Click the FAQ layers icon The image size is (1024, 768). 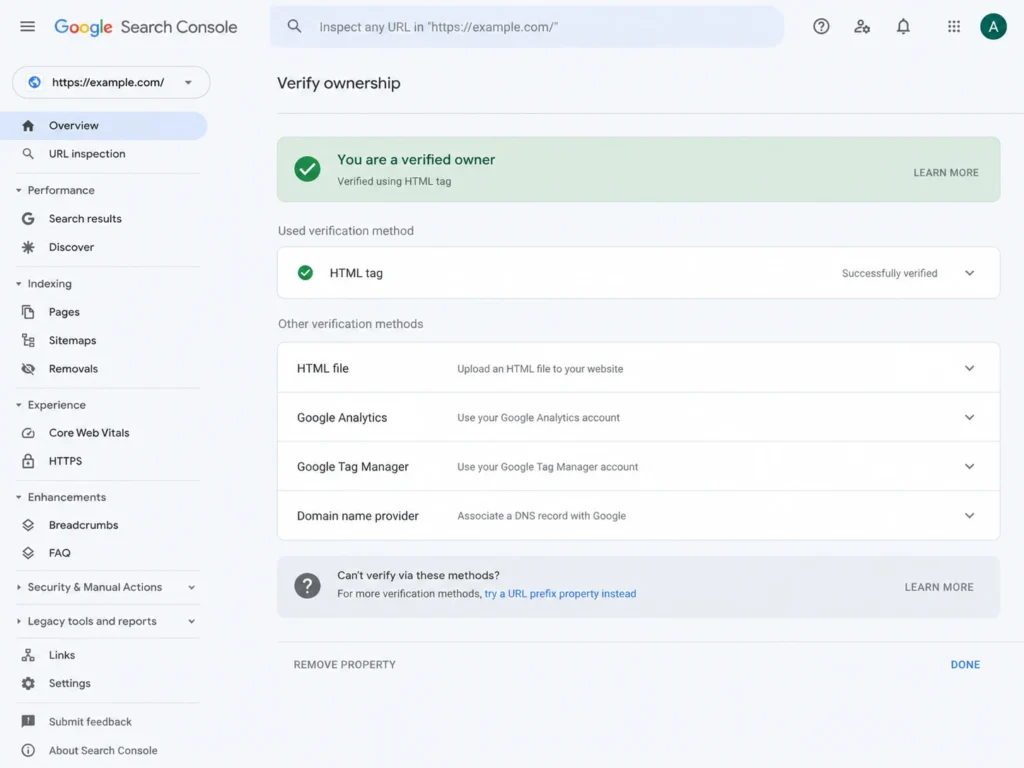28,553
